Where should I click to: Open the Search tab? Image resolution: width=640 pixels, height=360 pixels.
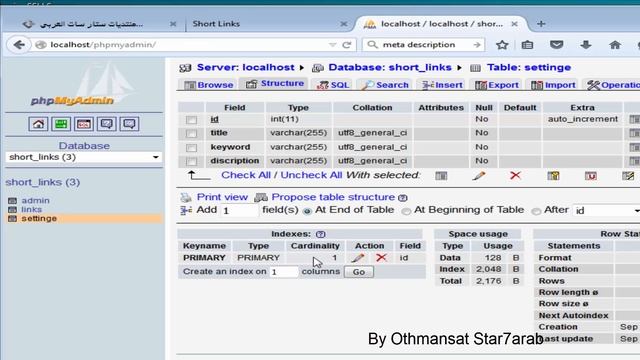(x=385, y=85)
